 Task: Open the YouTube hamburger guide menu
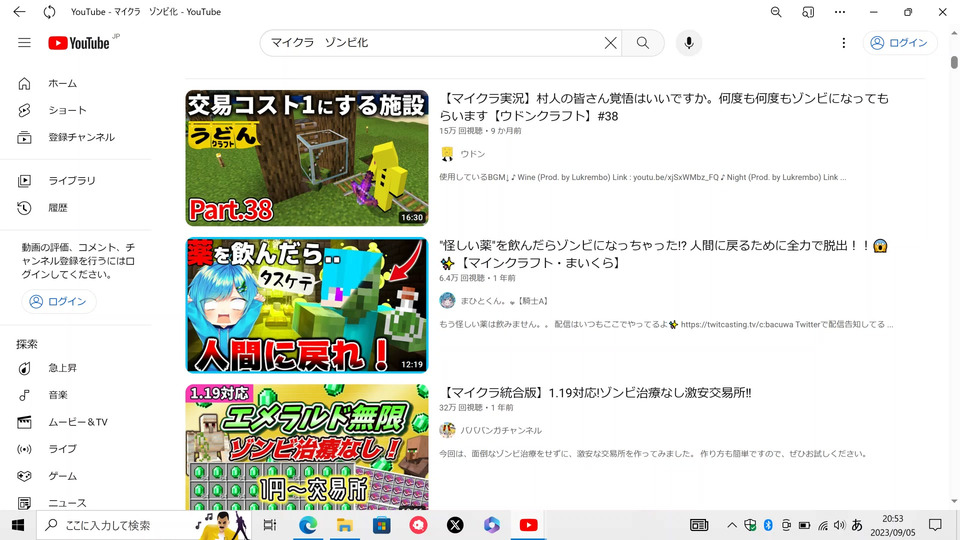click(24, 43)
